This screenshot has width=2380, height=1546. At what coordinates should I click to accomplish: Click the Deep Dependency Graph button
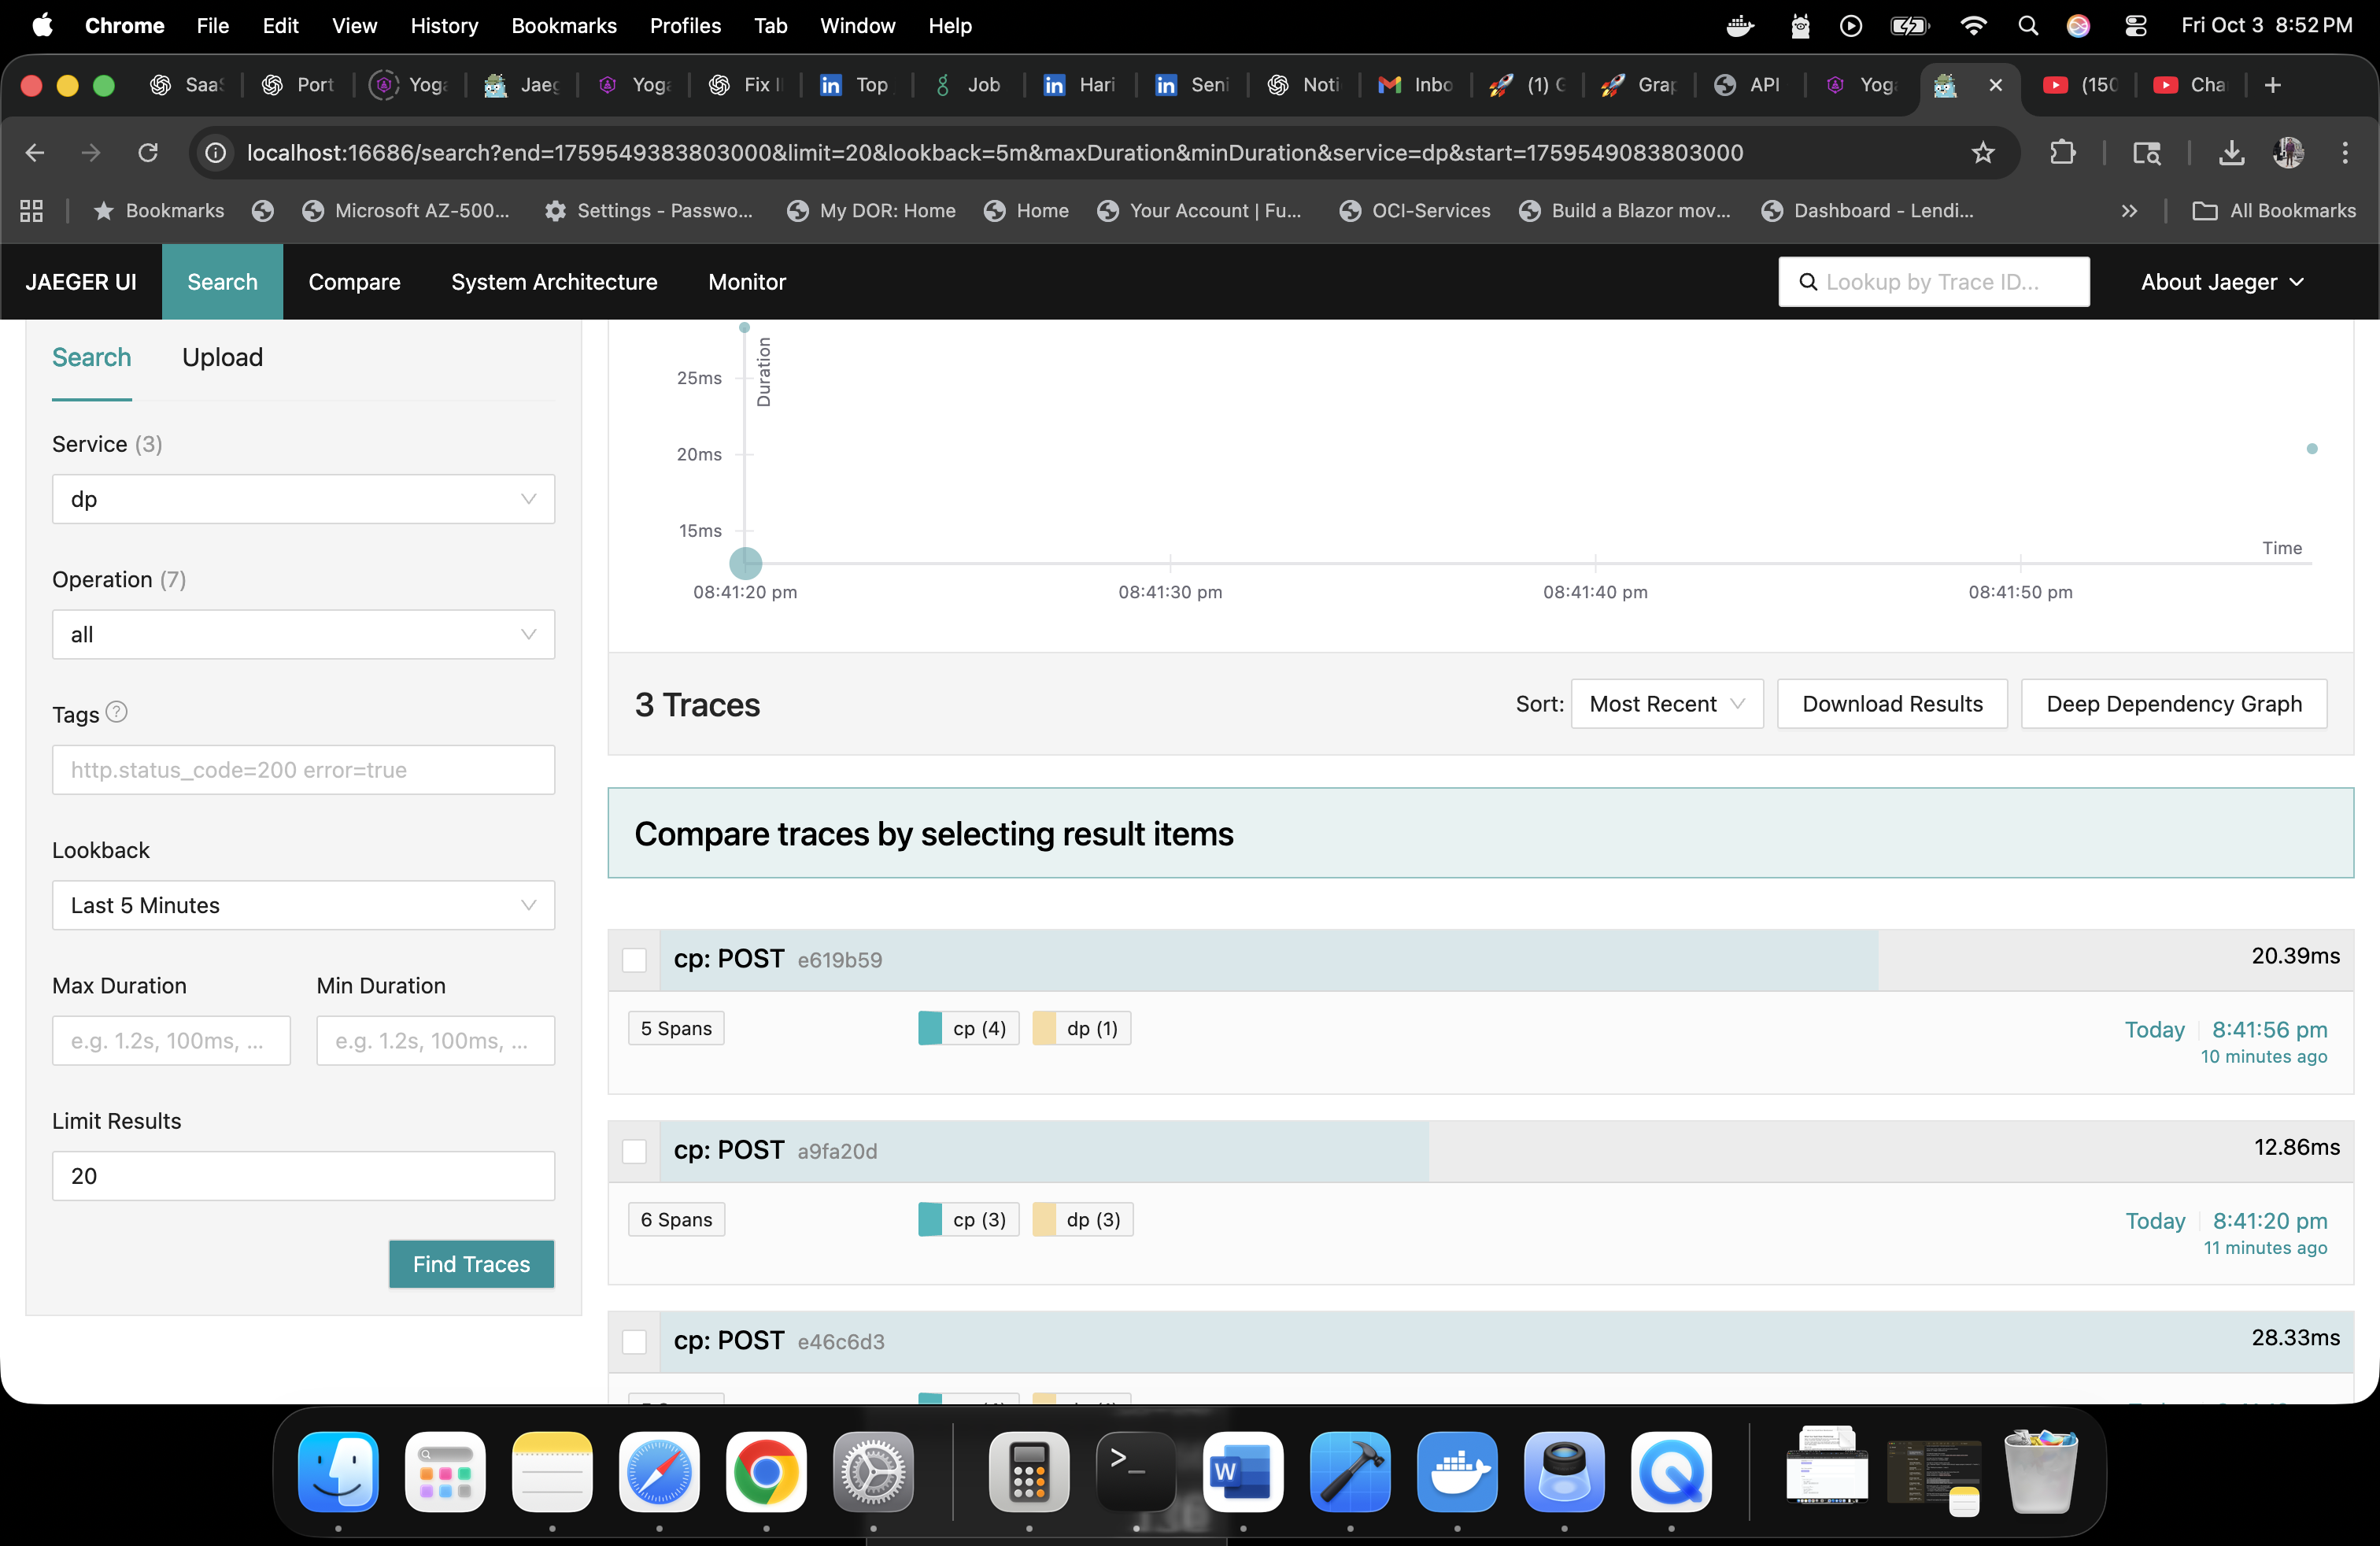pyautogui.click(x=2173, y=704)
